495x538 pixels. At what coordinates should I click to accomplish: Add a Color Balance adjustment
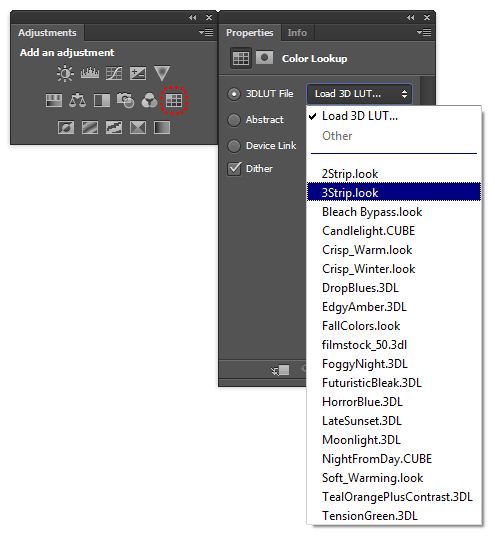coord(78,101)
